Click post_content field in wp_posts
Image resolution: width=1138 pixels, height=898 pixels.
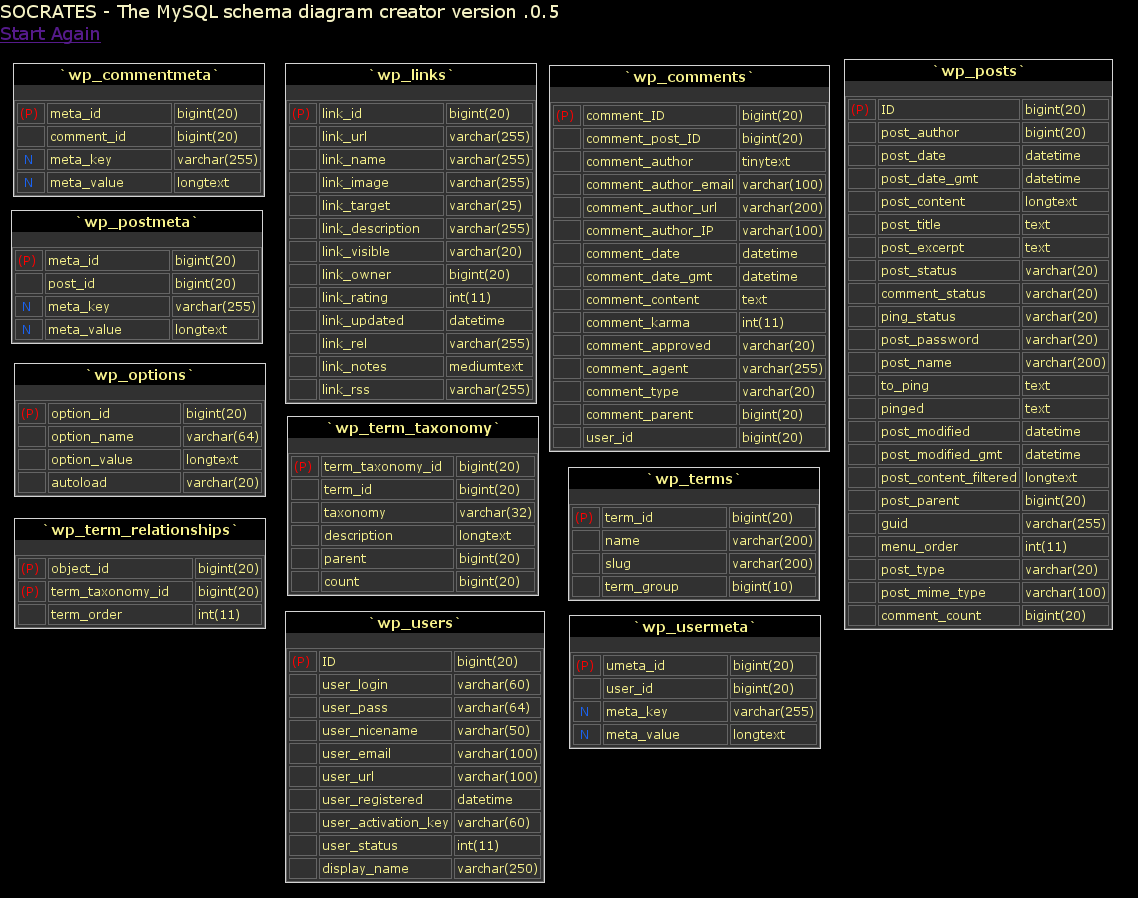point(949,202)
